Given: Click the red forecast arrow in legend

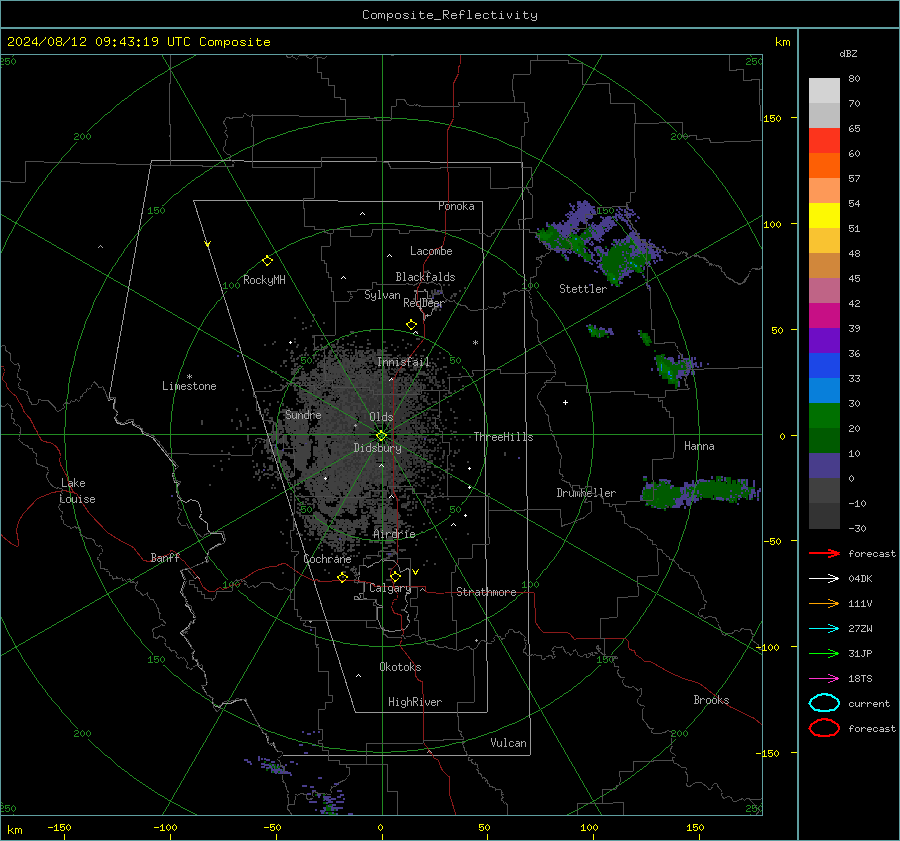Looking at the screenshot, I should tap(824, 553).
